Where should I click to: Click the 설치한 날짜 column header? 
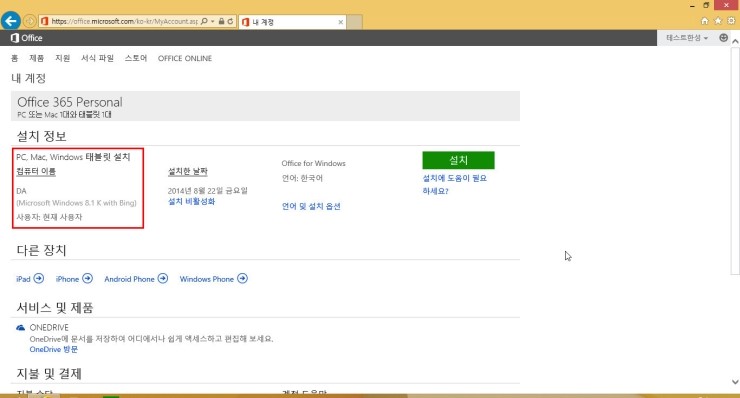click(188, 171)
